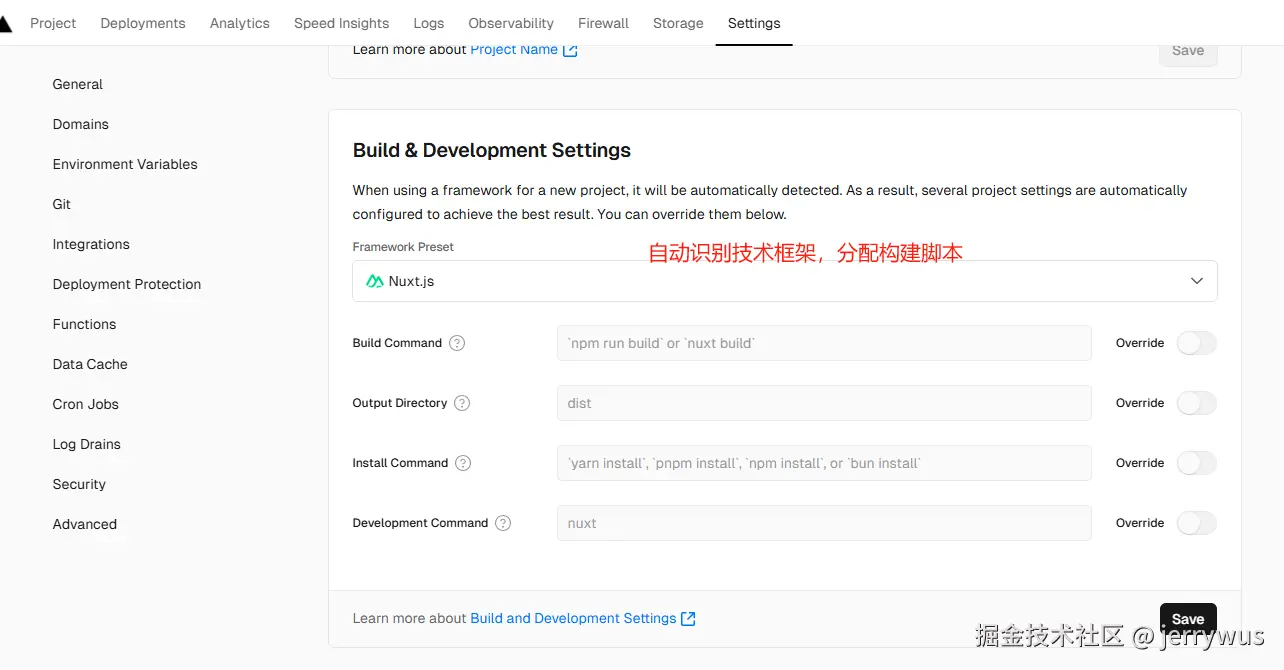Switch to the Logs tab
Screen dimensions: 1284x670
[429, 23]
